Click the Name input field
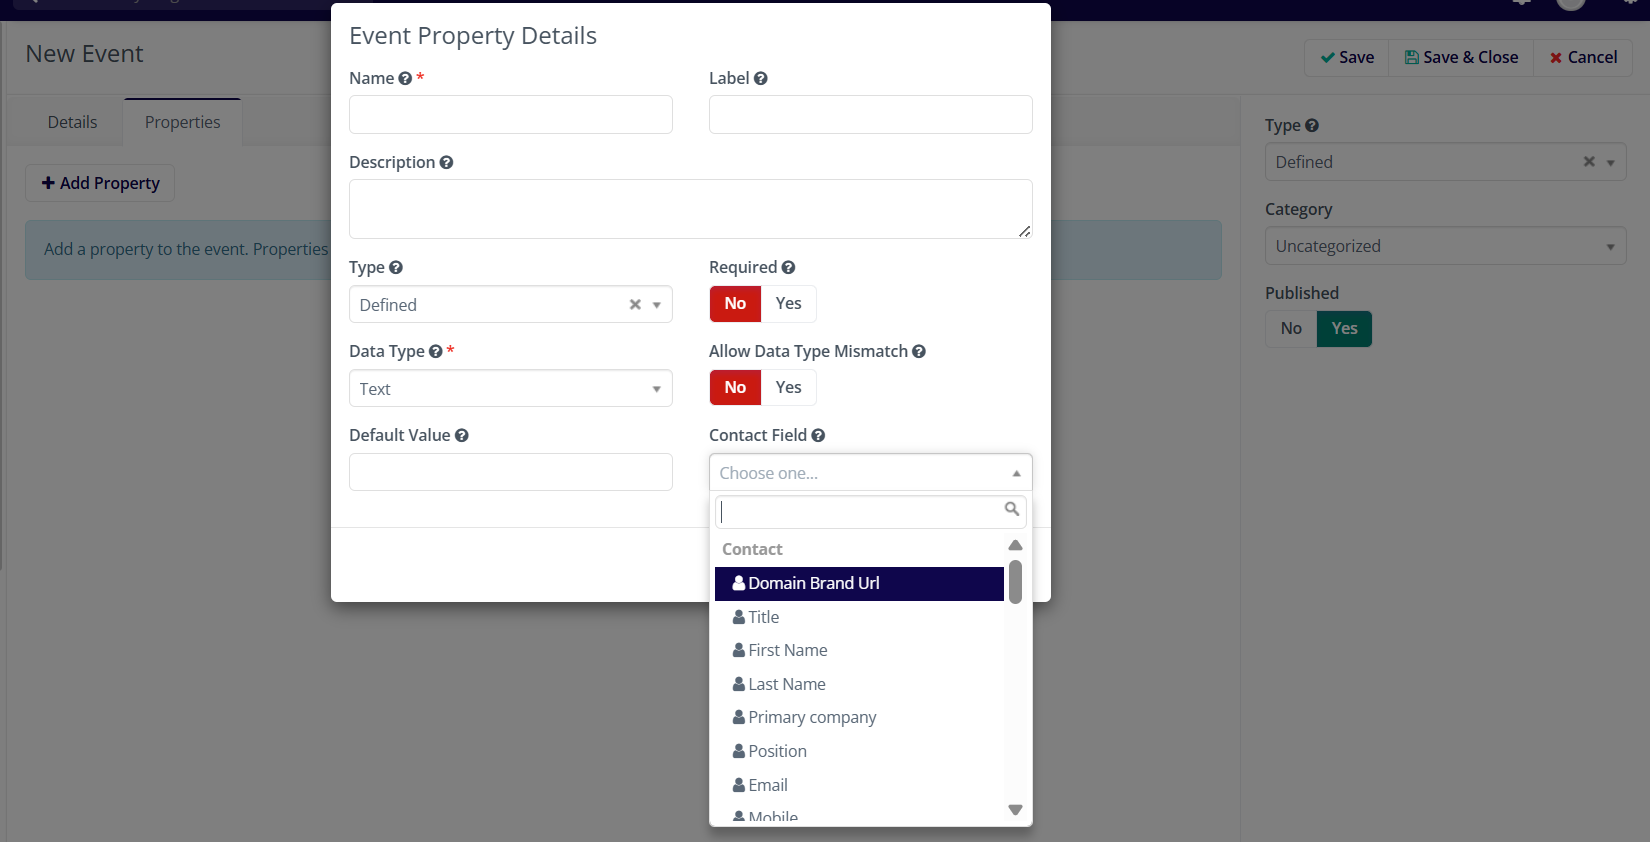Screen dimensions: 1650x842 coord(510,115)
